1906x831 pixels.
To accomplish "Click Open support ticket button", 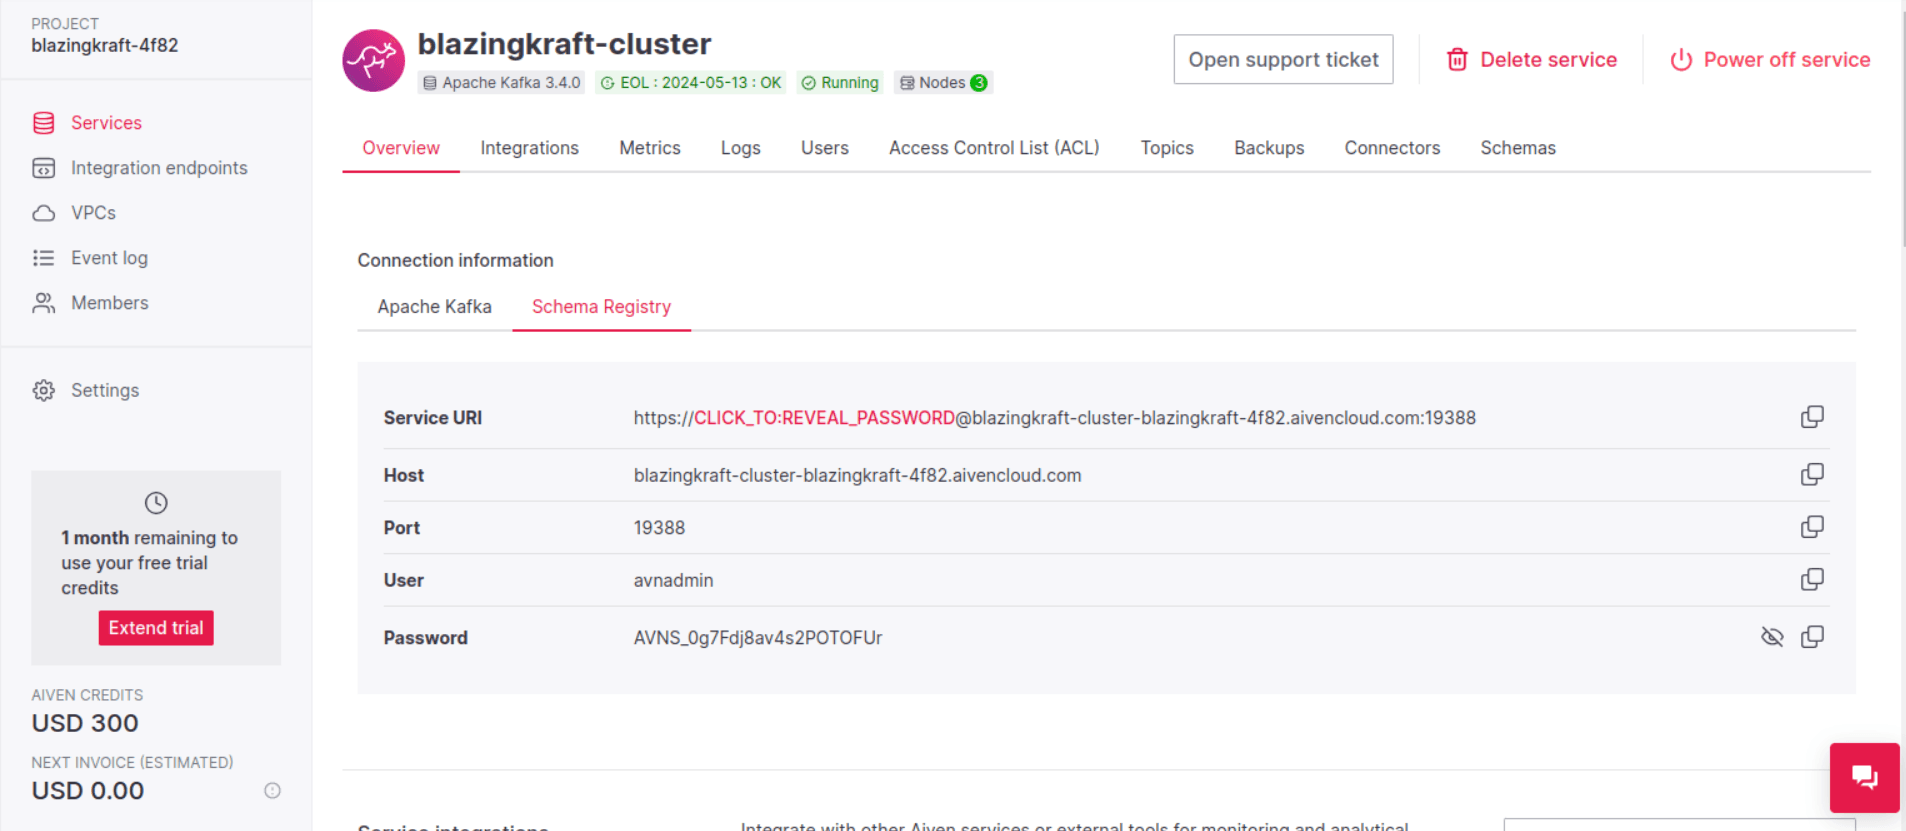I will (1283, 60).
